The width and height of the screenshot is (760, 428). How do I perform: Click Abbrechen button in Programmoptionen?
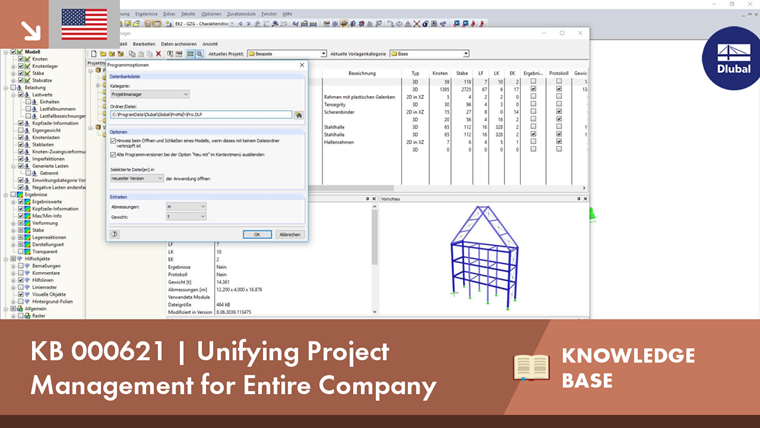point(290,235)
